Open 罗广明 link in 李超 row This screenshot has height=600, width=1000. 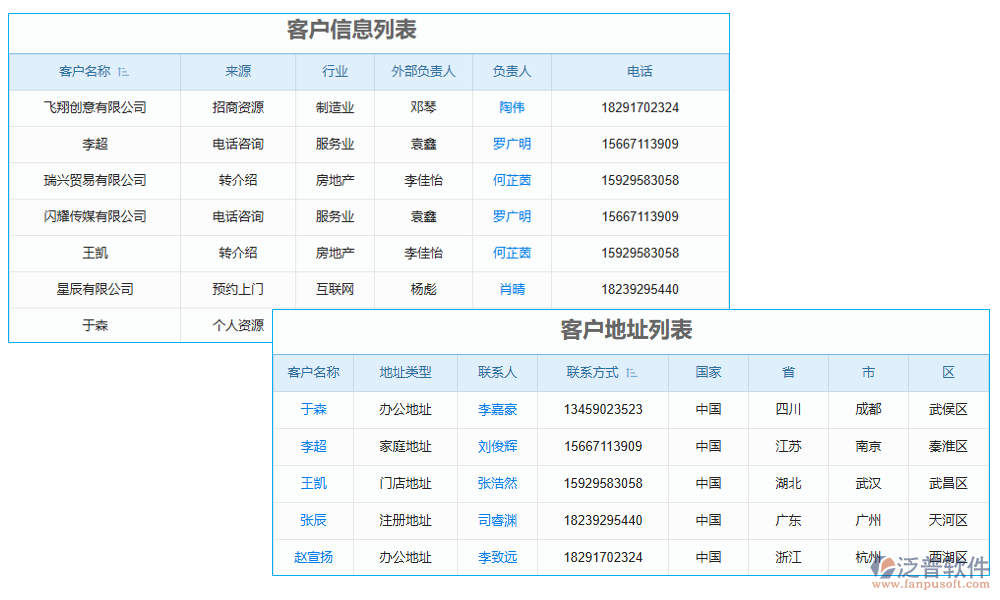point(512,144)
